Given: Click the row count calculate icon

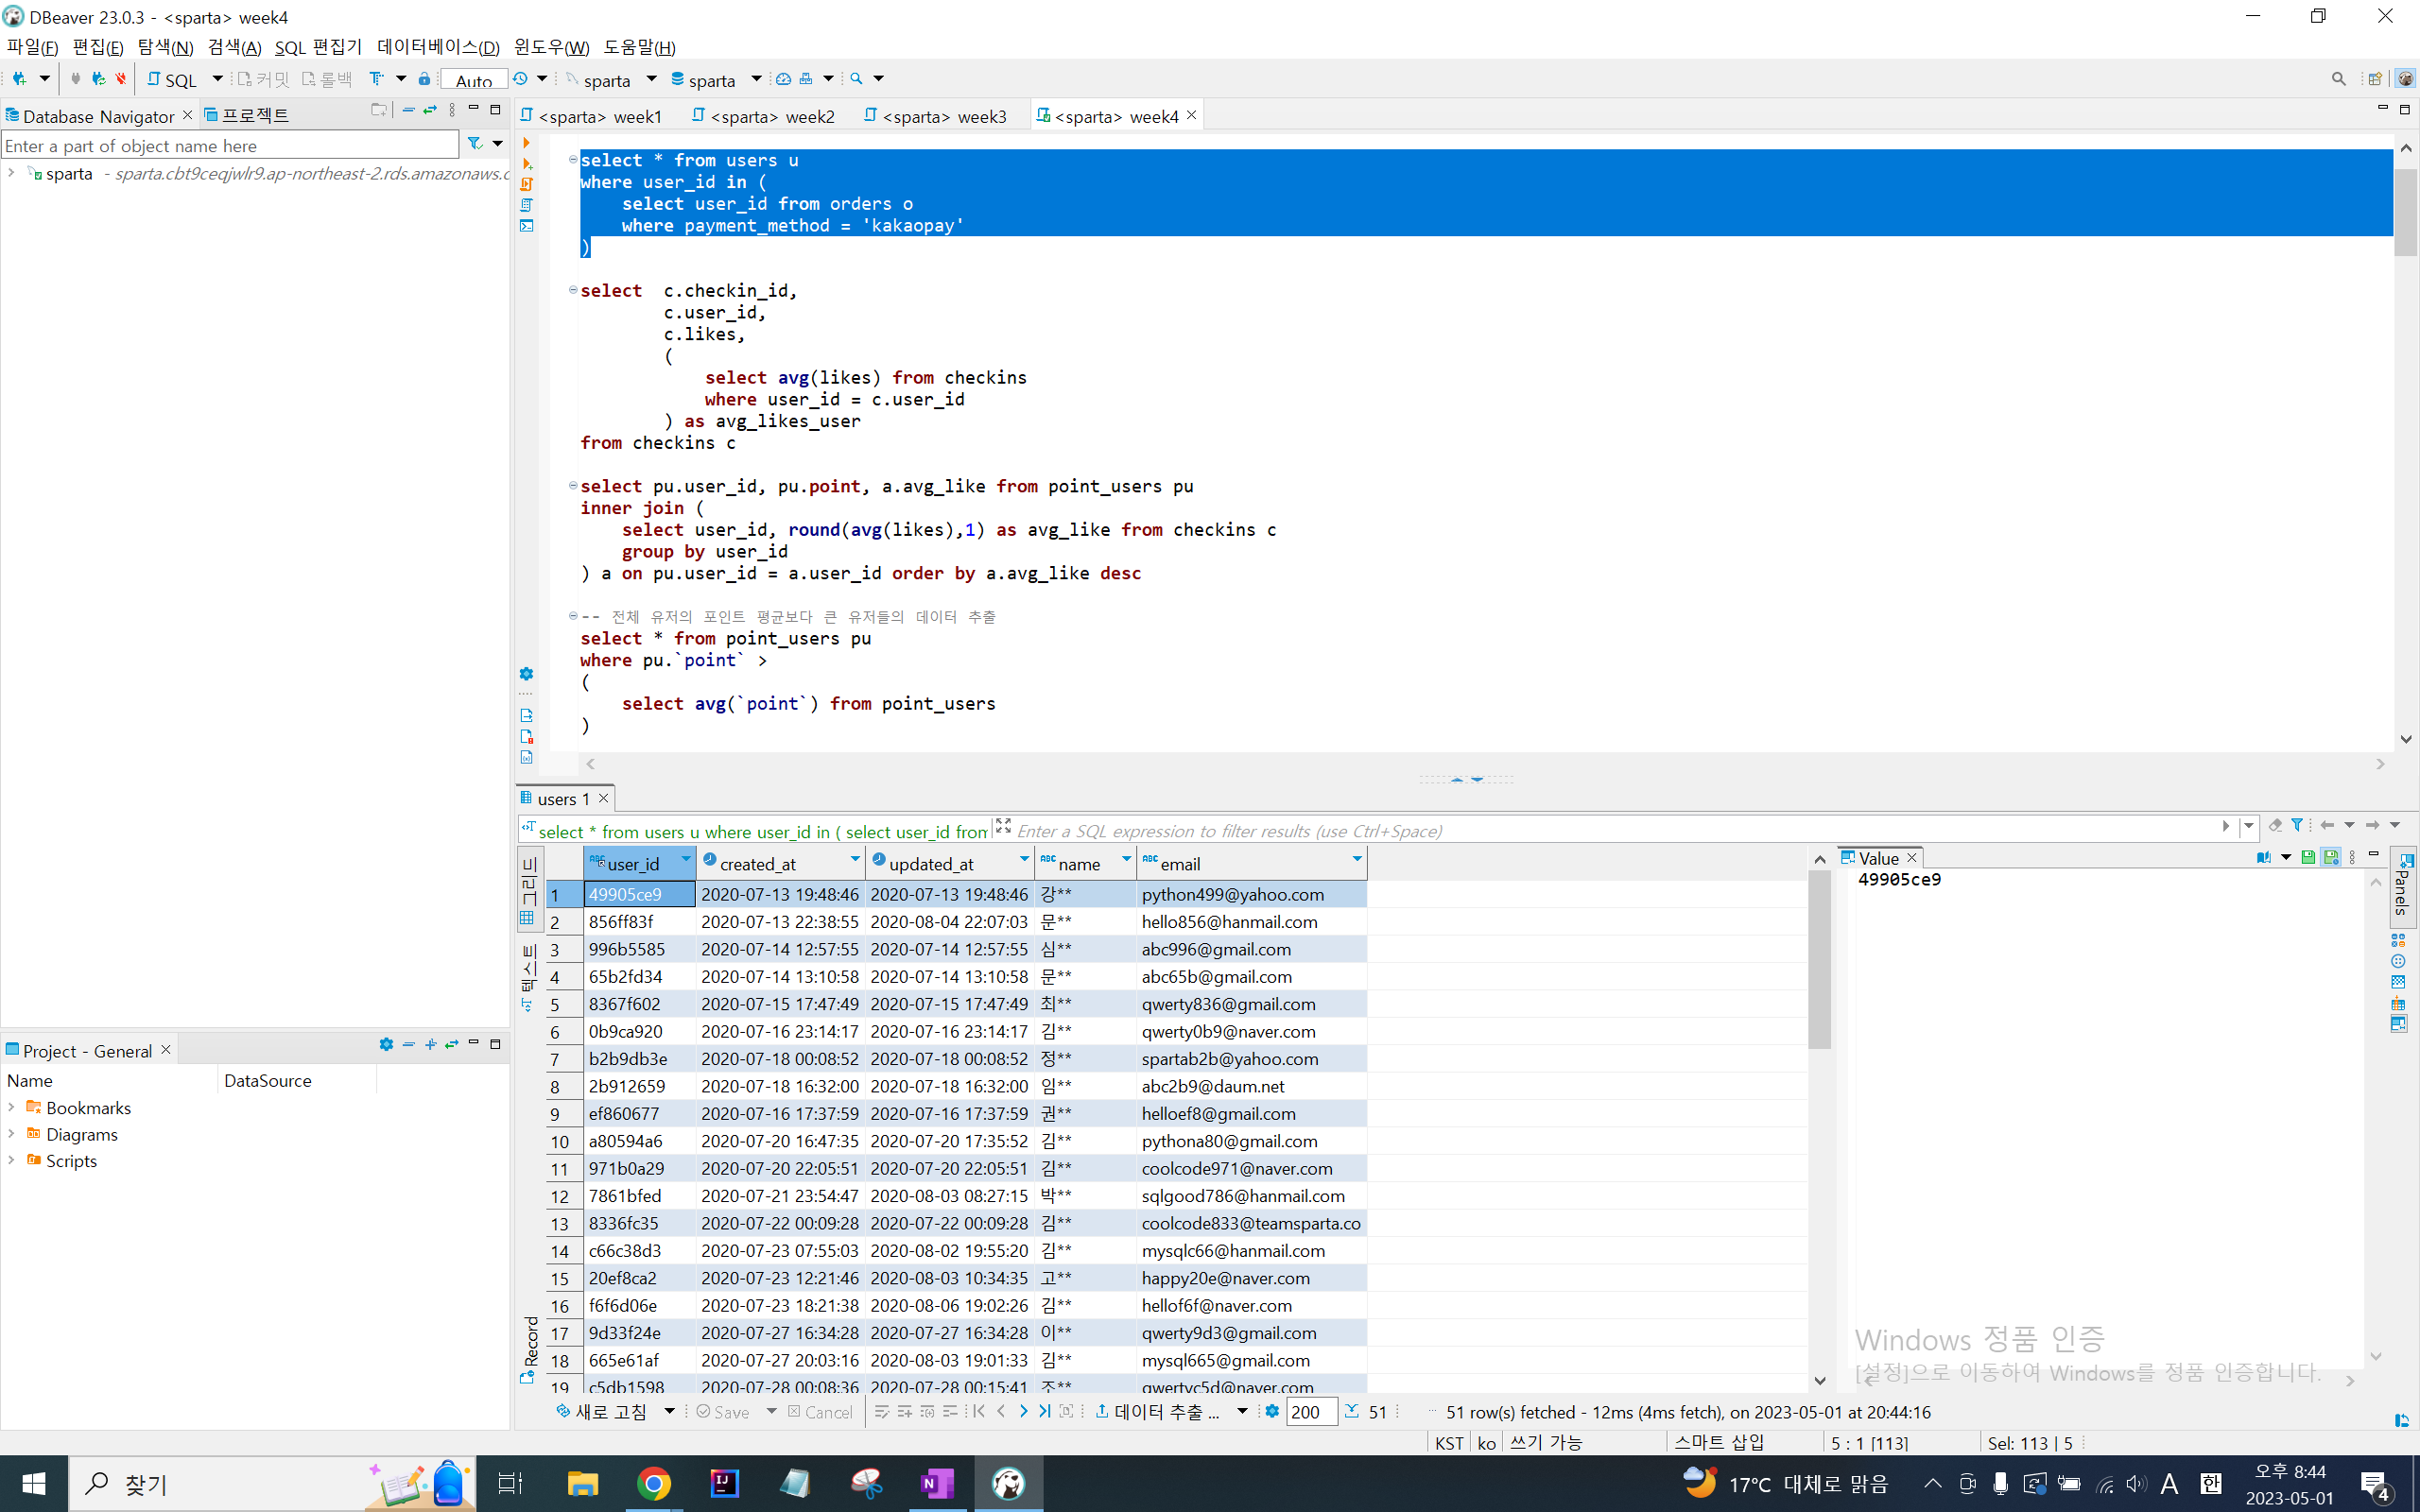Looking at the screenshot, I should click(x=1352, y=1411).
